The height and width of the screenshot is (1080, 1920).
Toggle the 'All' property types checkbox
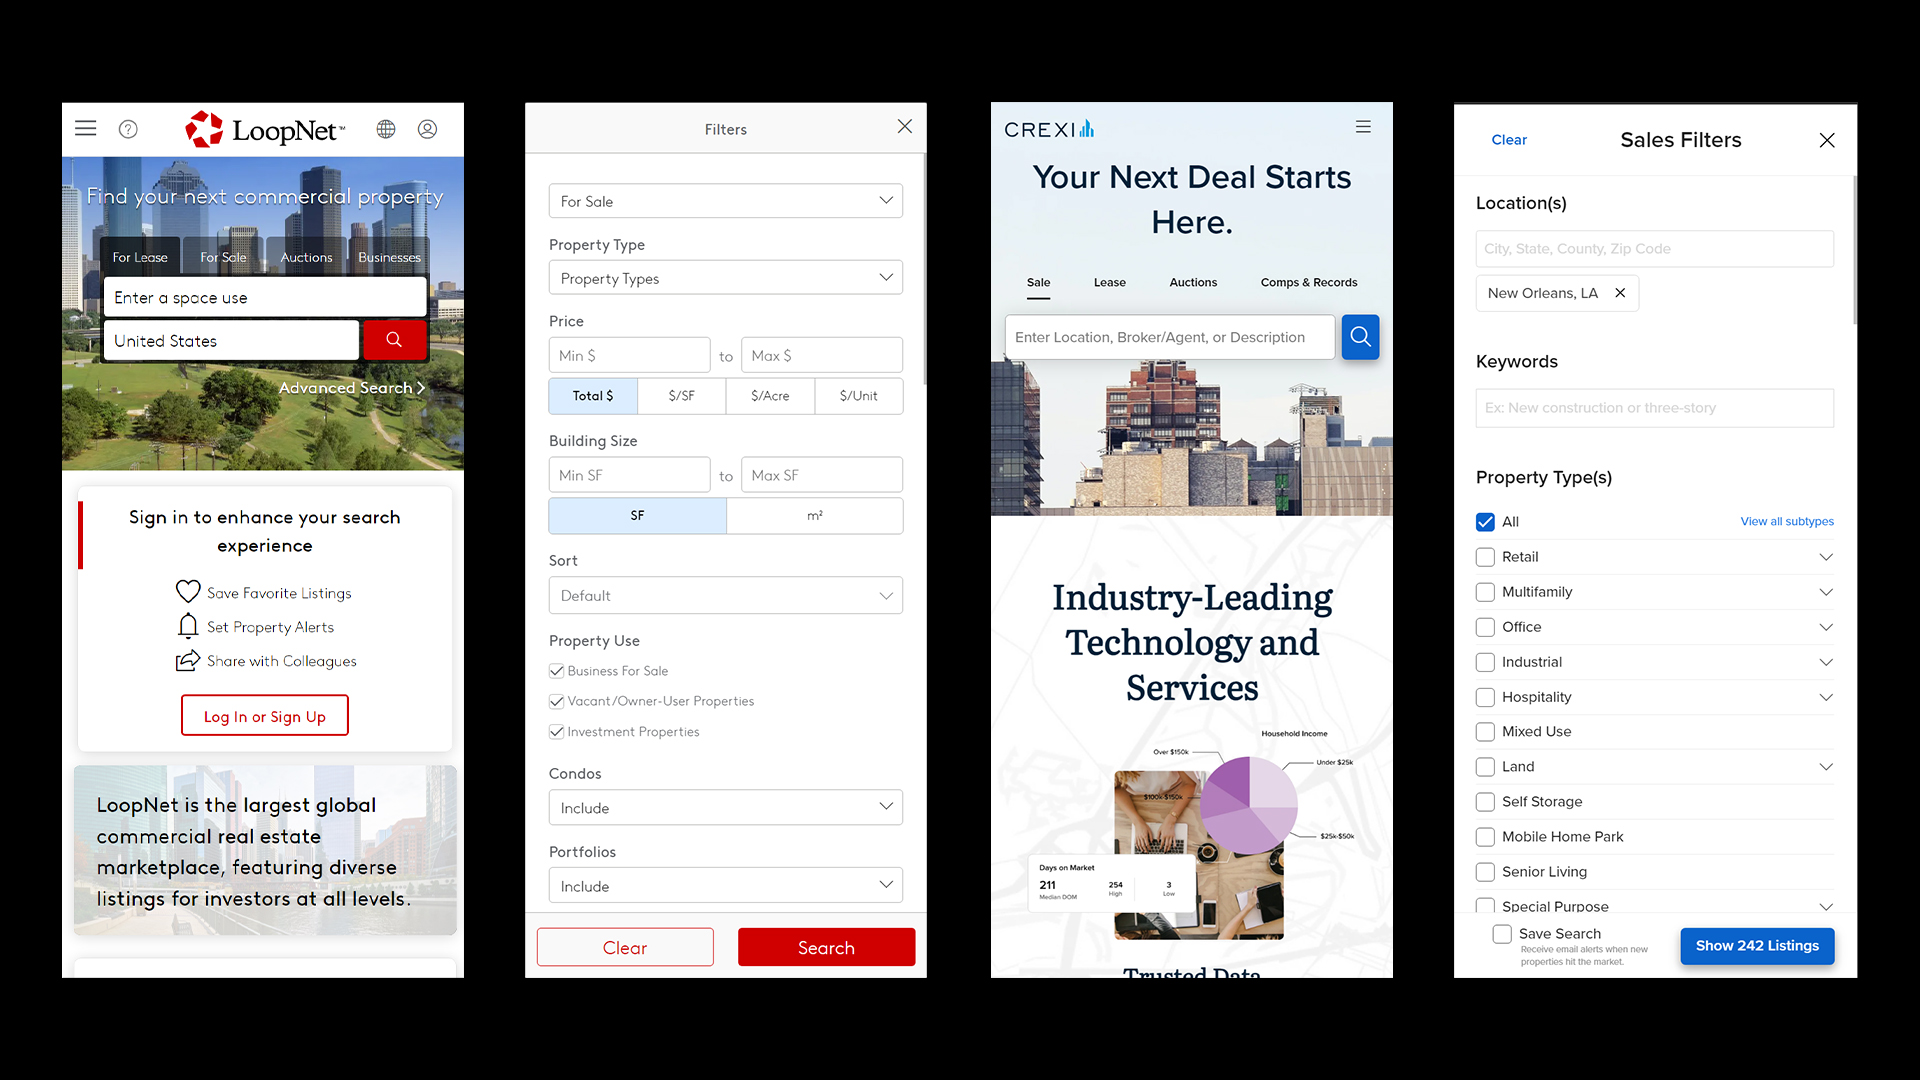[1485, 521]
